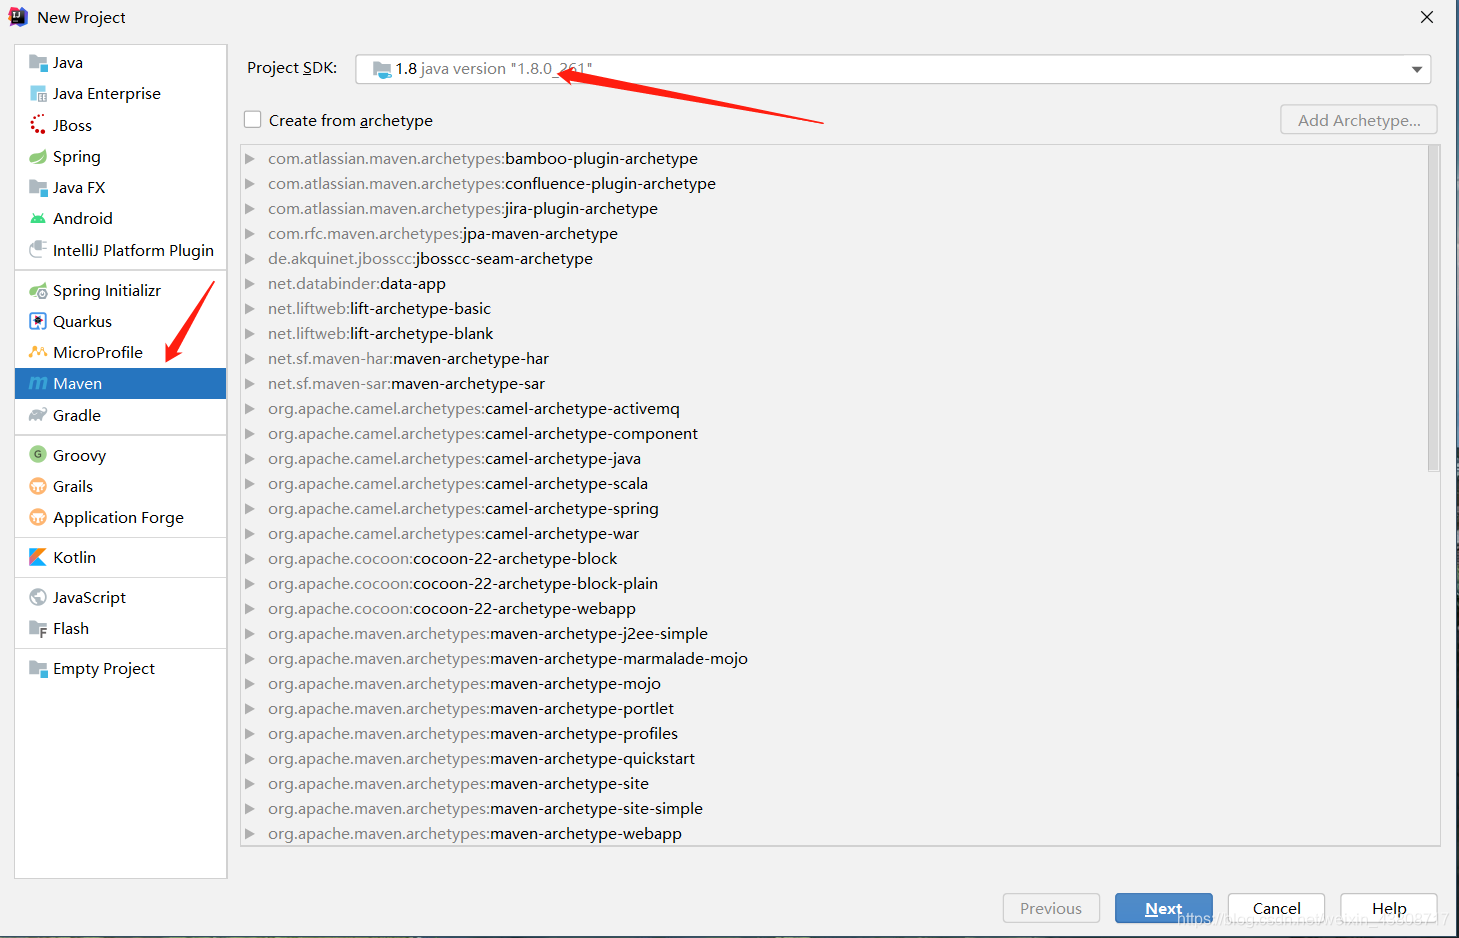Expand the lift-archetype-basic node
The height and width of the screenshot is (938, 1459).
click(250, 309)
